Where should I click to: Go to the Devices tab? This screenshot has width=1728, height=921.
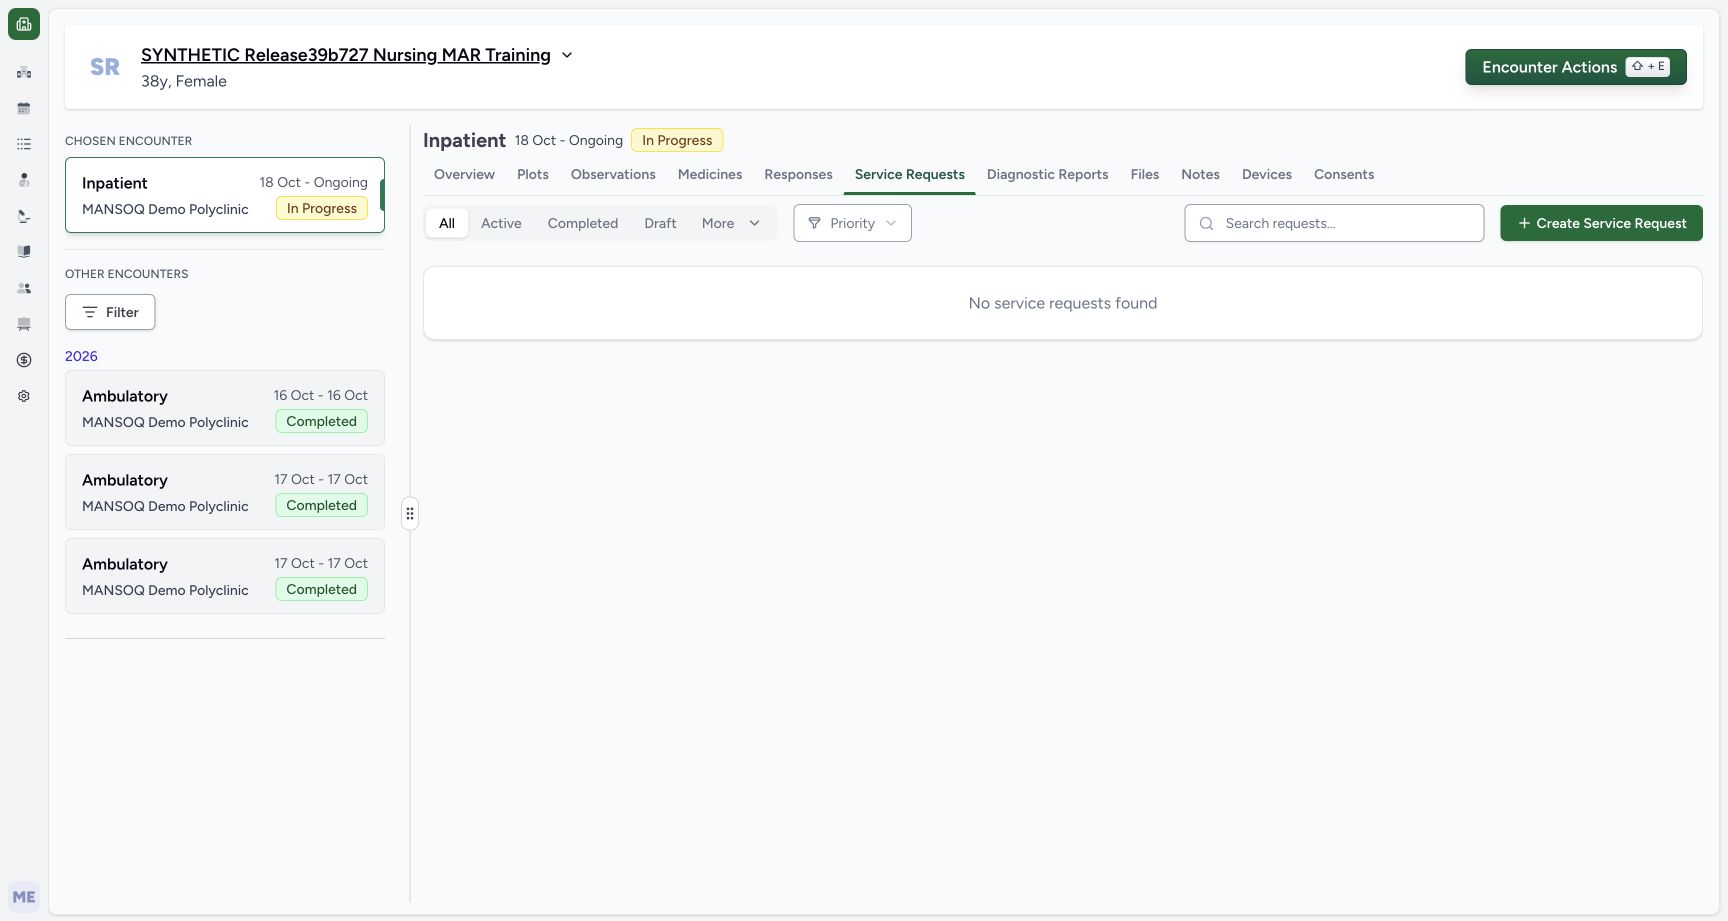tap(1267, 174)
